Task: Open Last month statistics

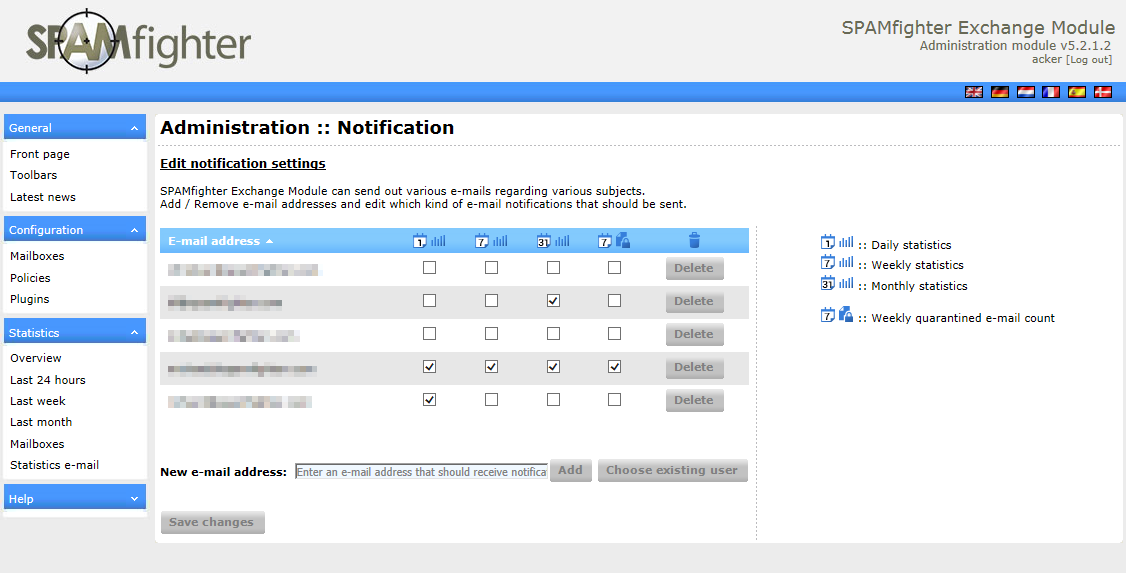Action: 41,421
